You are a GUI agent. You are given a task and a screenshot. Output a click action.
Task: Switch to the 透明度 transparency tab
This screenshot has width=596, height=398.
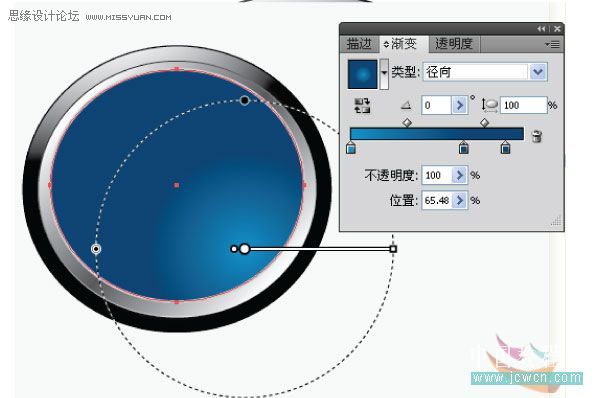coord(454,44)
